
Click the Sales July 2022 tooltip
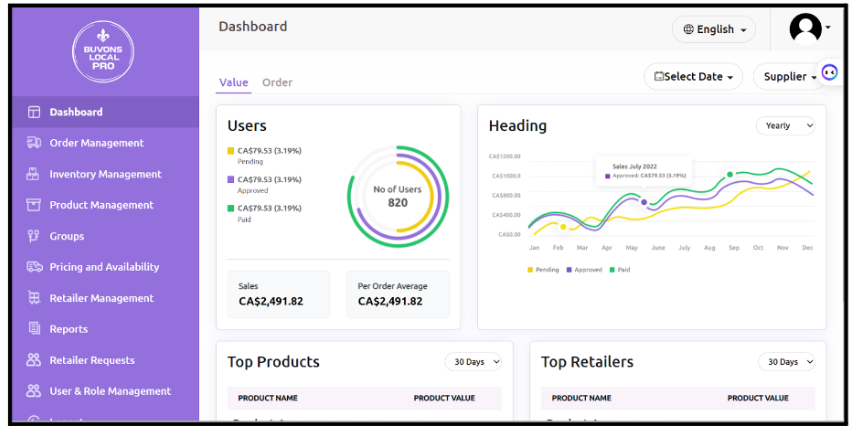644,171
